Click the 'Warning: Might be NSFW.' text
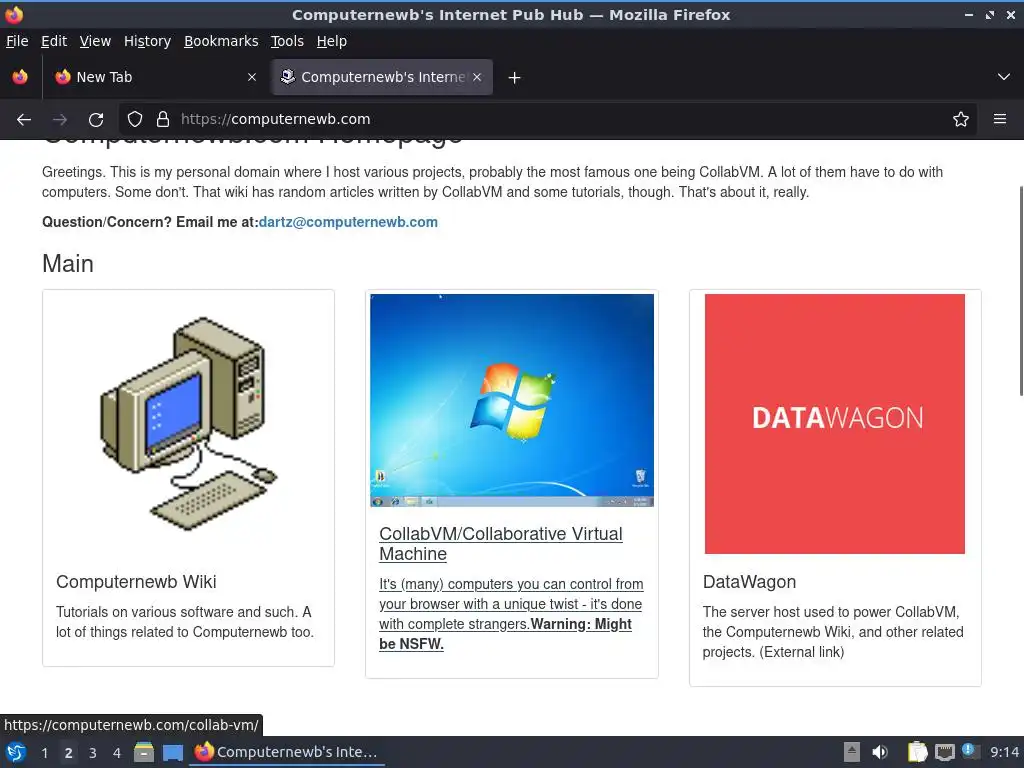The width and height of the screenshot is (1024, 768). [x=505, y=634]
